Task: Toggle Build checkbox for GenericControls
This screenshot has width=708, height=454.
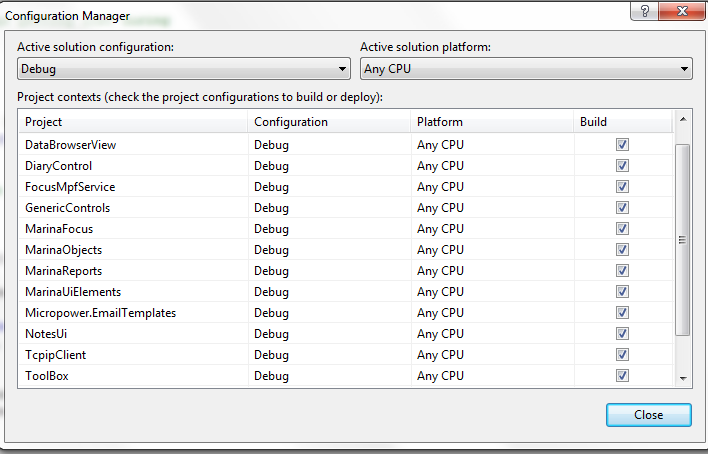Action: coord(622,208)
